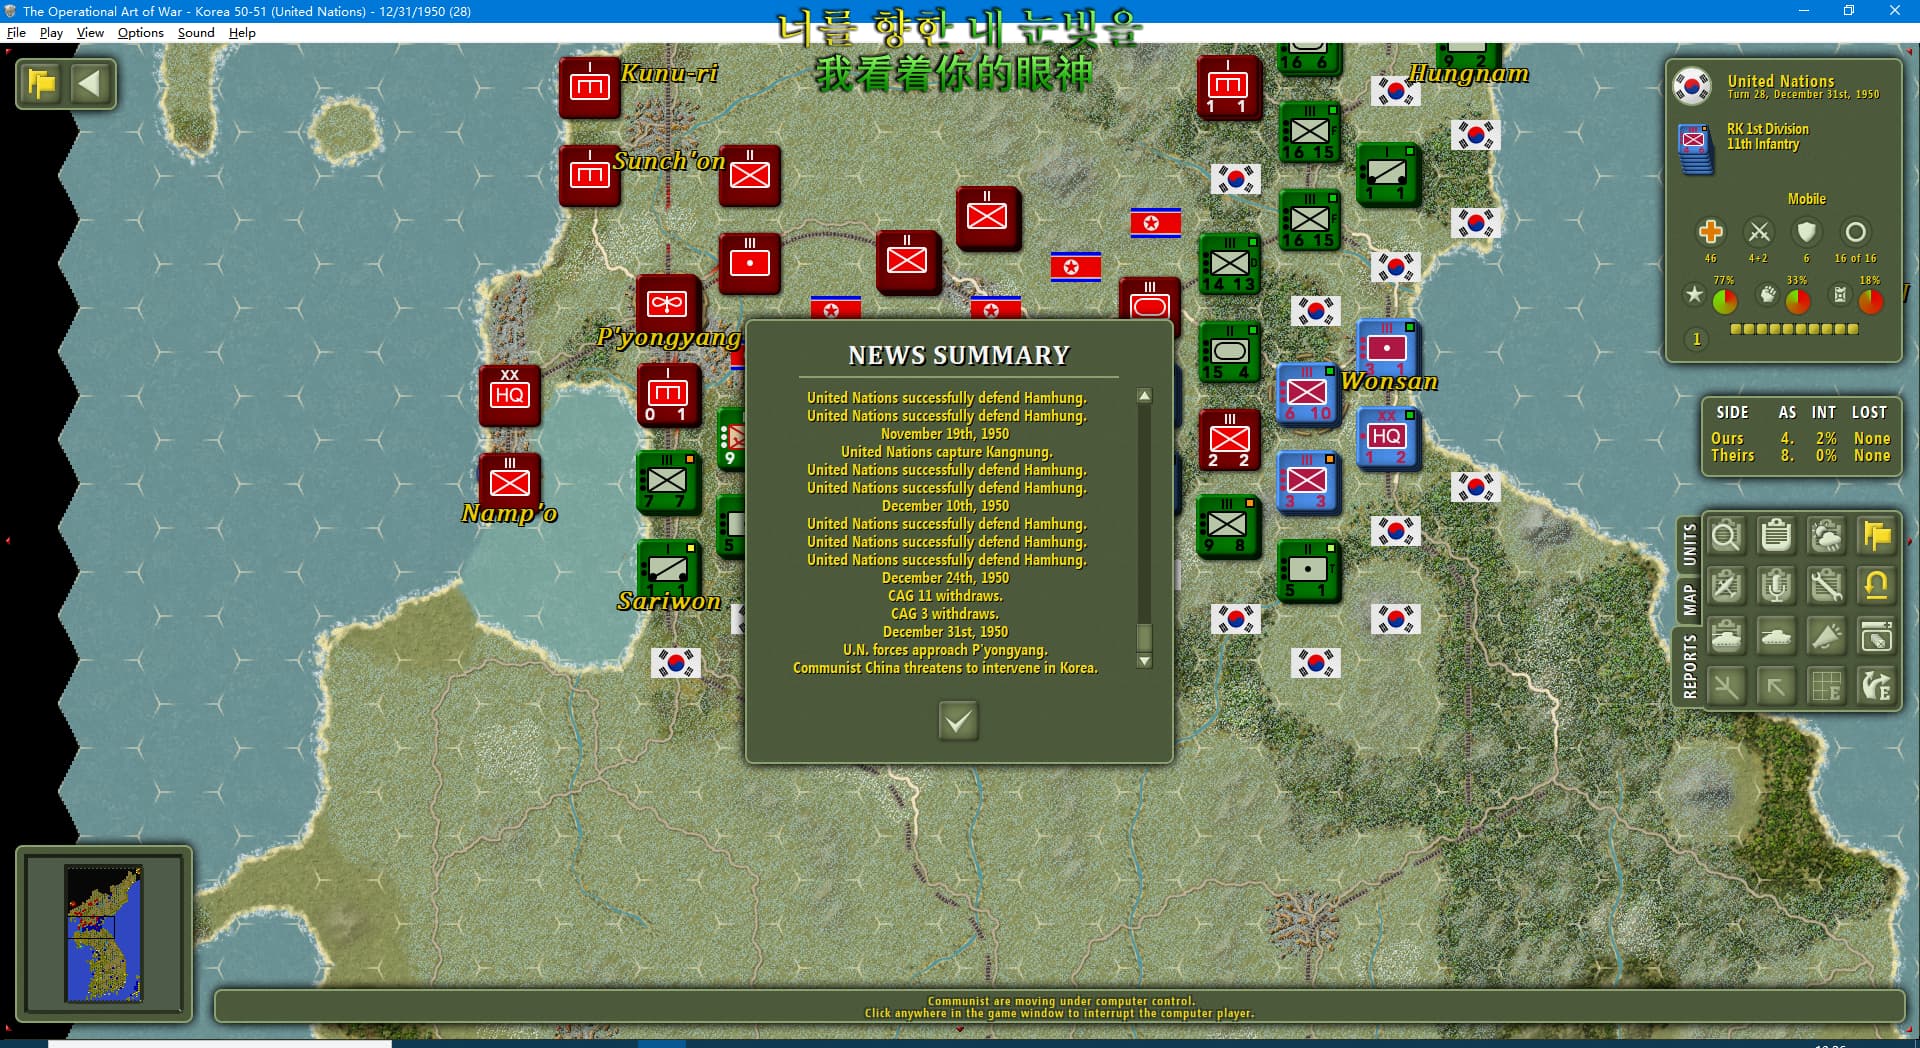1920x1048 pixels.
Task: Click the tank unit icon
Action: (x=1776, y=636)
